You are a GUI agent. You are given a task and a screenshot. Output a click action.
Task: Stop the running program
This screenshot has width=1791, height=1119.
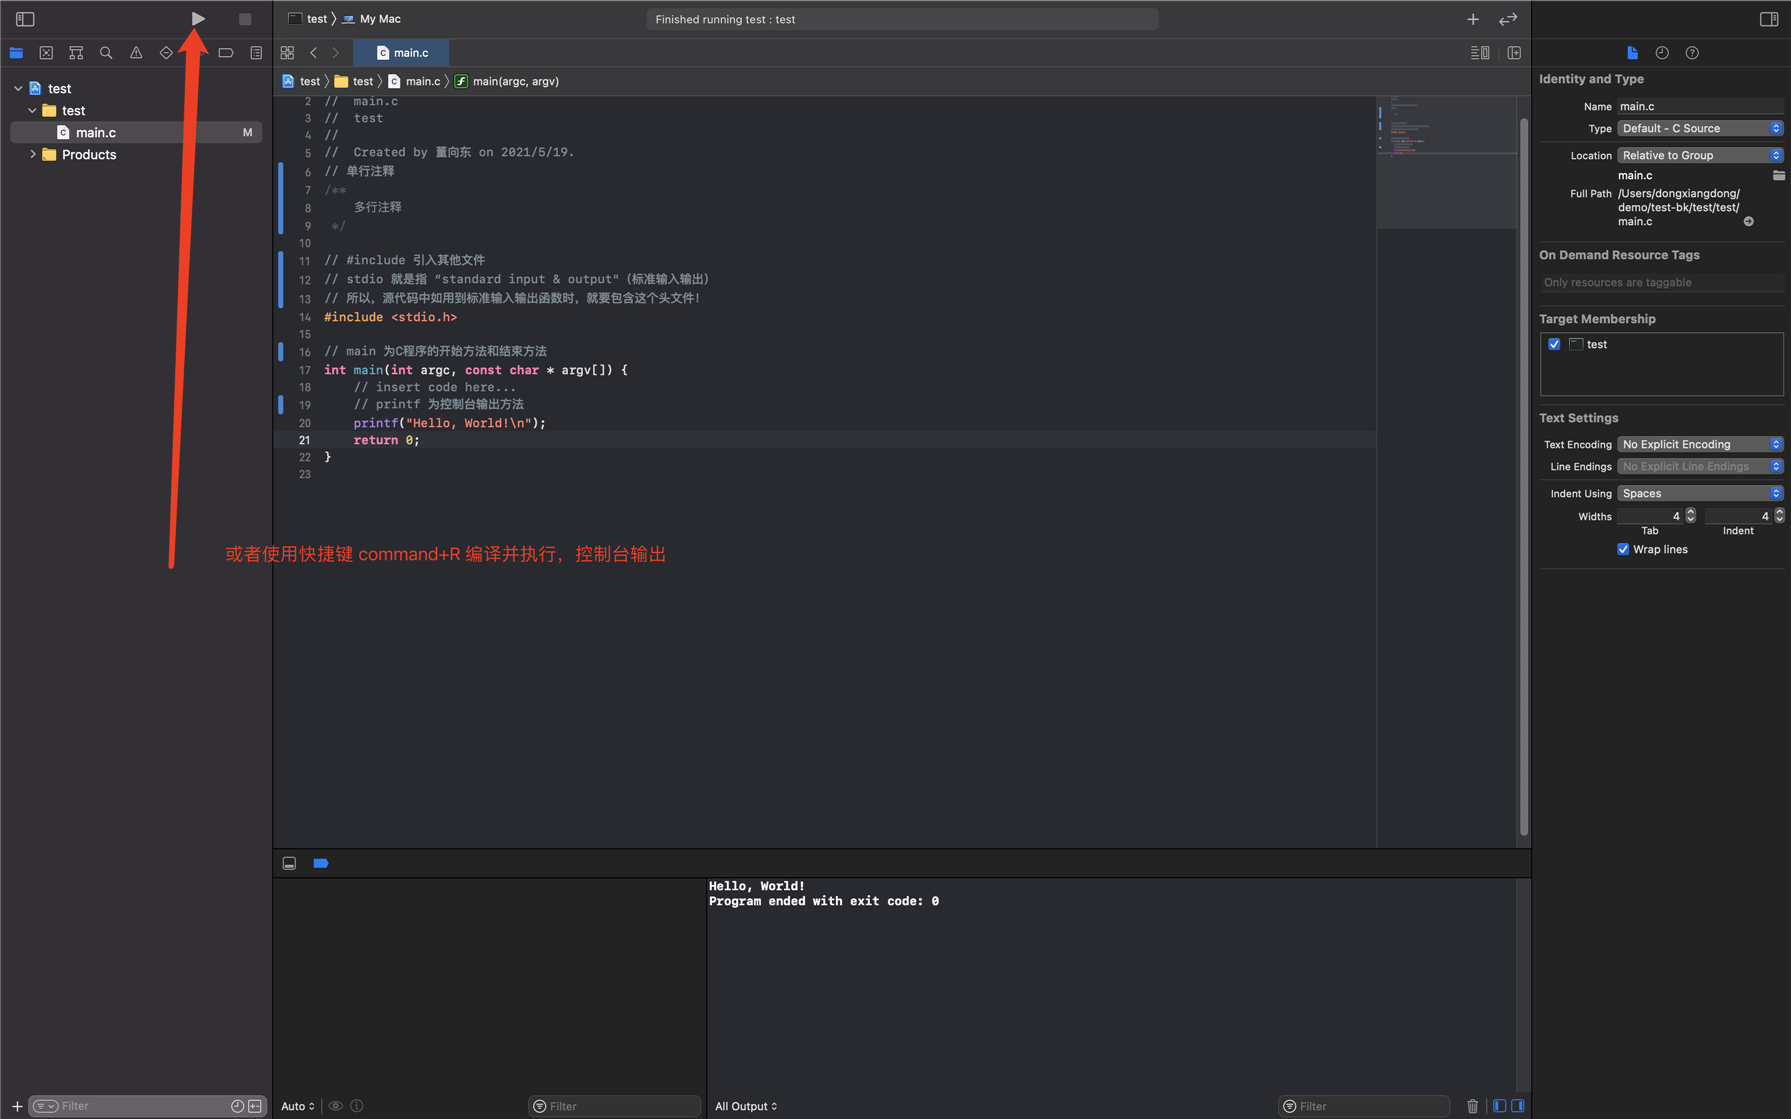(x=245, y=19)
